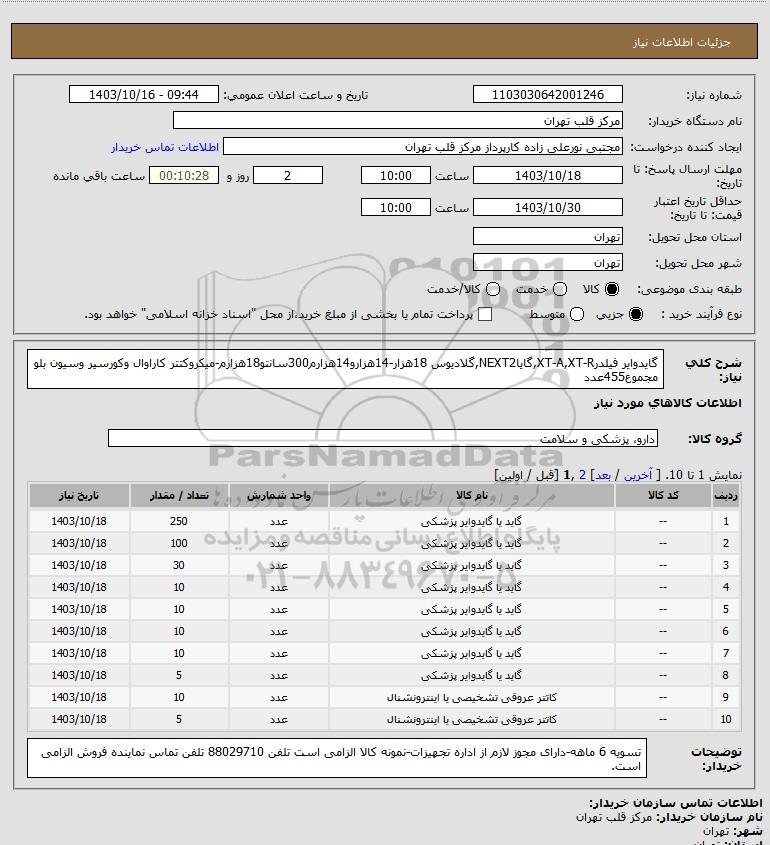Click the general description text box
The image size is (770, 845).
pos(345,369)
